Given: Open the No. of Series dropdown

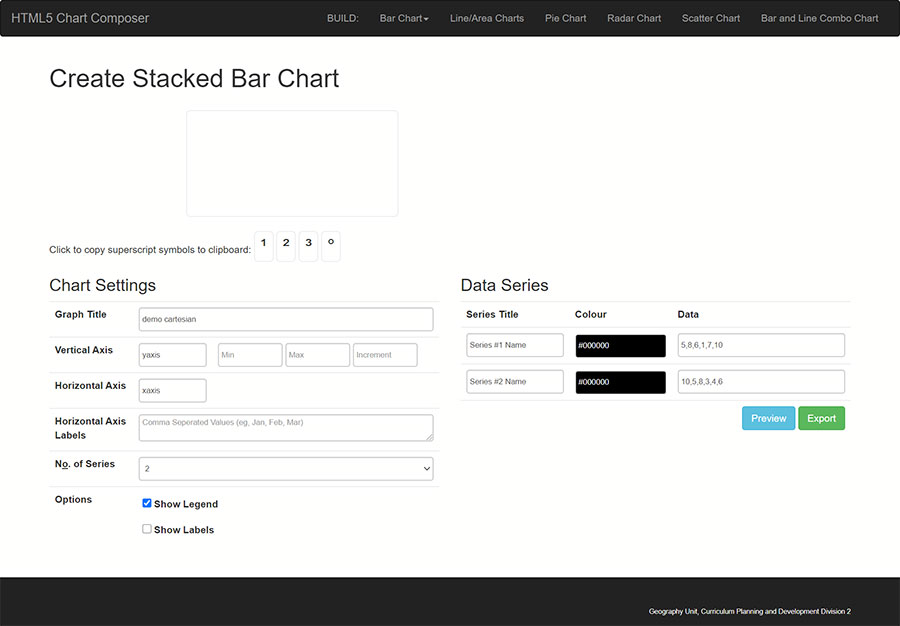Looking at the screenshot, I should (286, 468).
